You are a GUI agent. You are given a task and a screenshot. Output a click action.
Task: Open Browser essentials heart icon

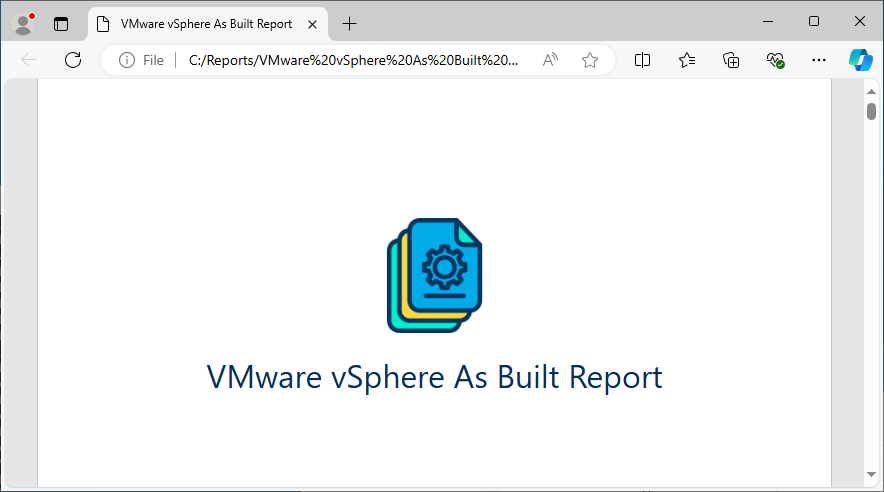click(x=775, y=60)
